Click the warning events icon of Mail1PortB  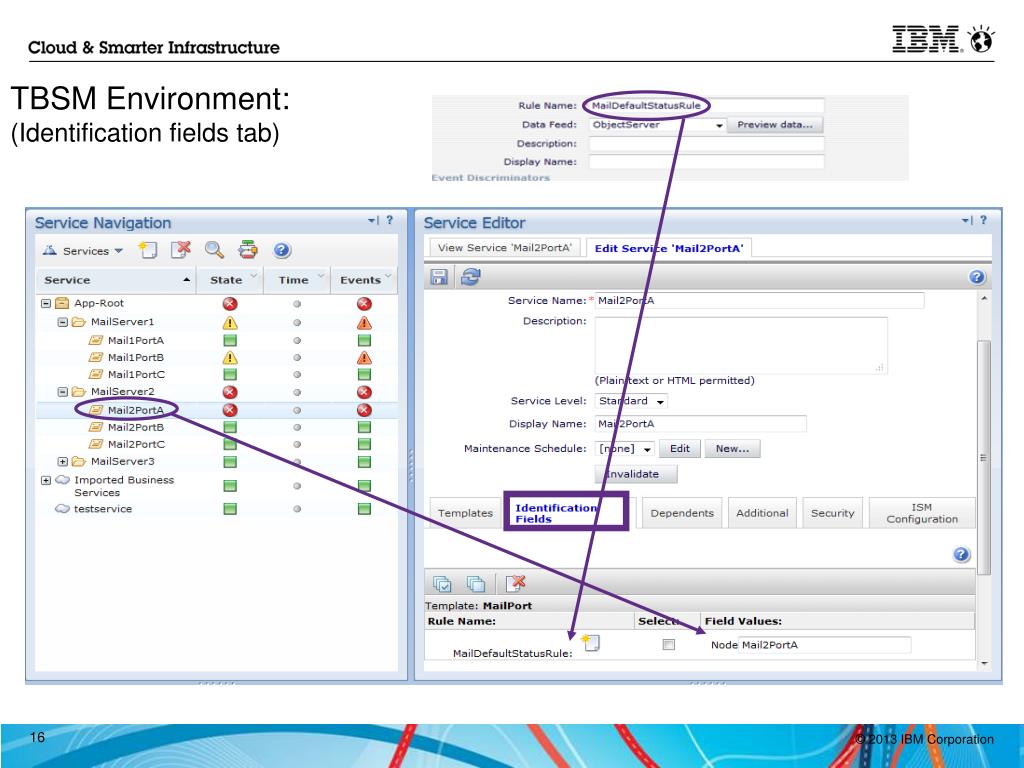pos(364,357)
